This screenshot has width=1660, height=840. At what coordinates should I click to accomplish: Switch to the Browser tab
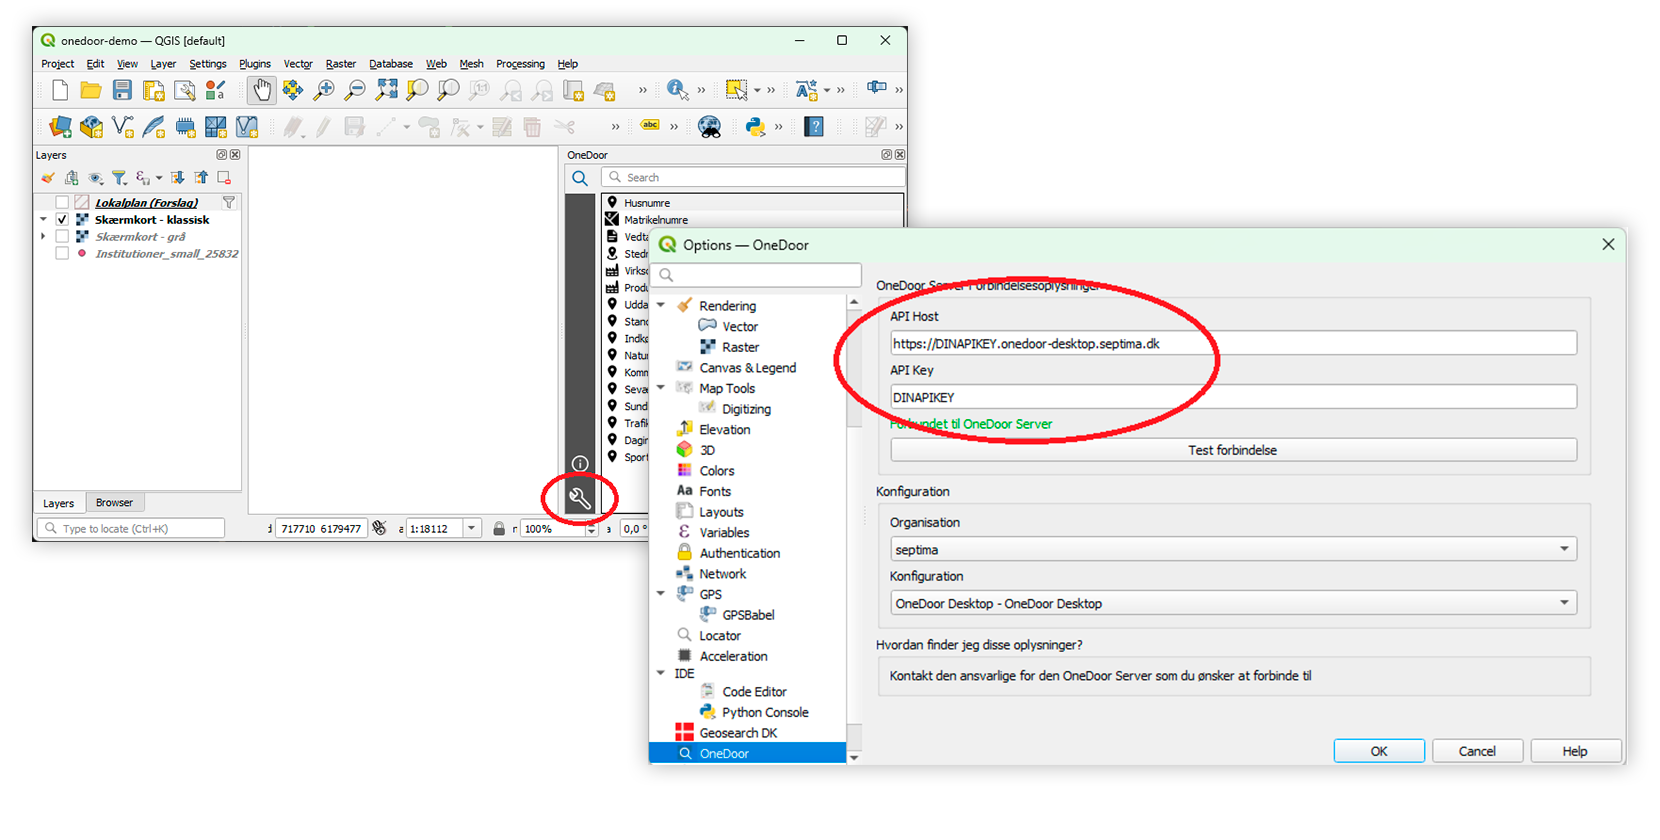[x=114, y=503]
